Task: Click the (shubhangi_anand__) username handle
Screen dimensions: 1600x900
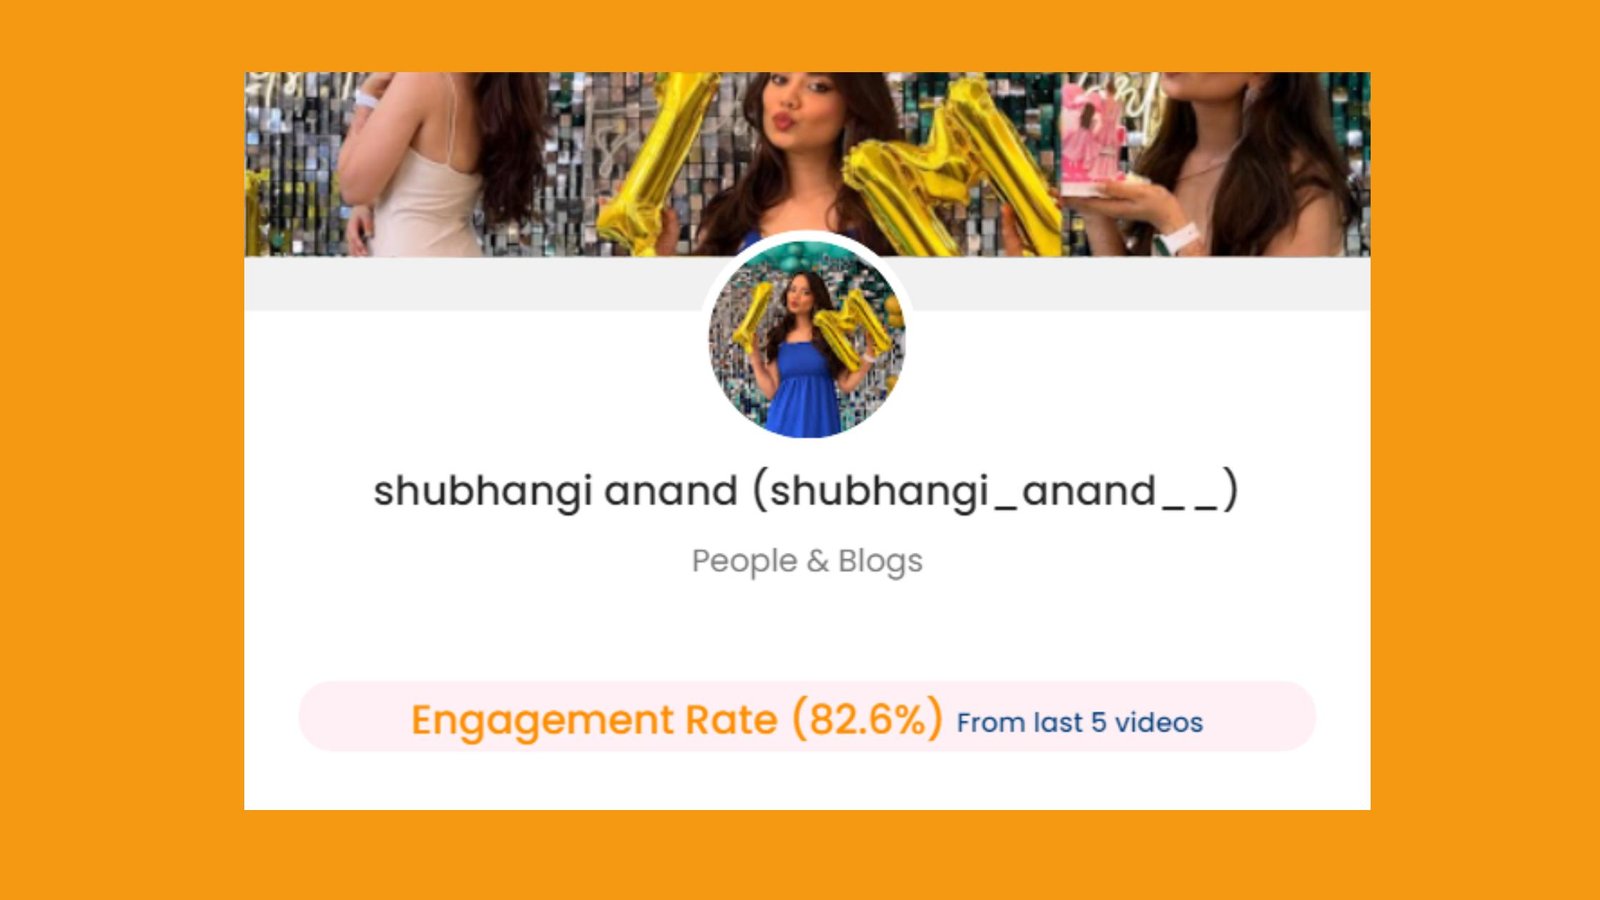Action: click(x=995, y=491)
